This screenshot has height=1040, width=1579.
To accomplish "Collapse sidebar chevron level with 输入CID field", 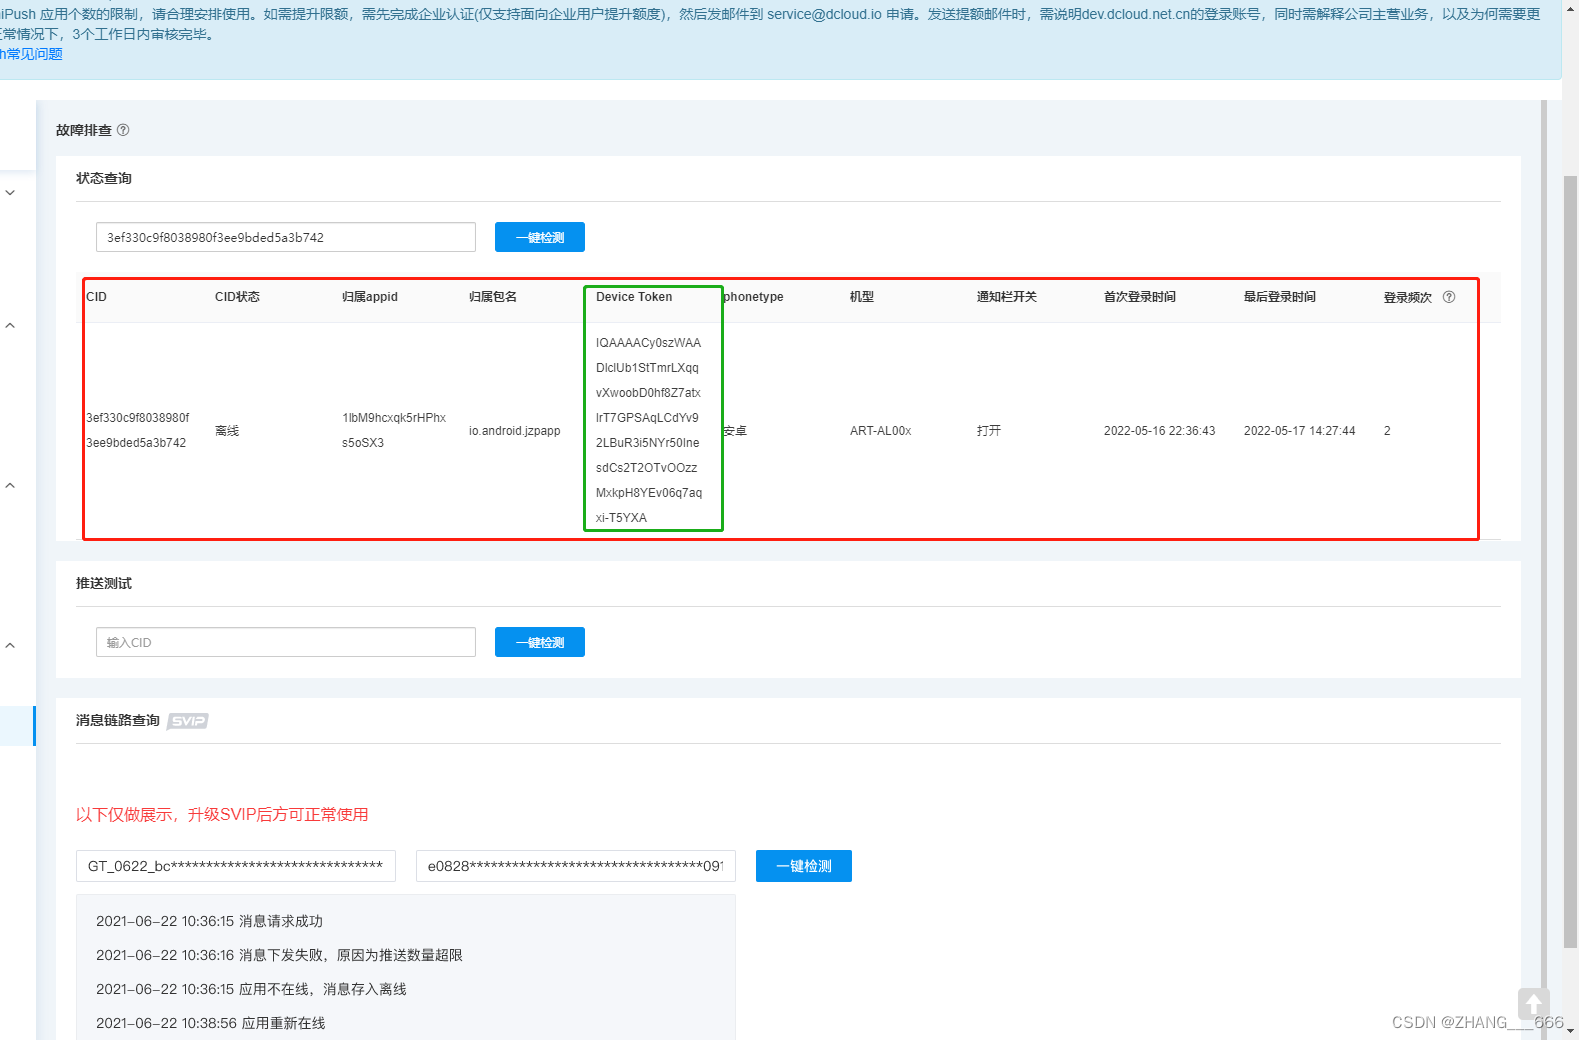I will (x=10, y=645).
